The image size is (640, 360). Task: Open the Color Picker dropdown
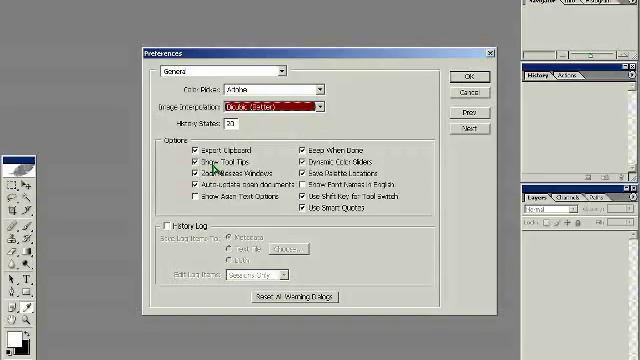pos(274,89)
